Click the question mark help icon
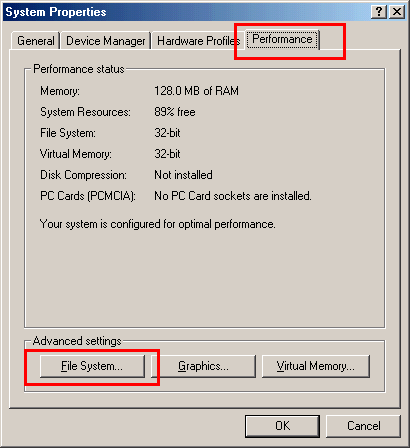The height and width of the screenshot is (448, 410). (x=379, y=12)
